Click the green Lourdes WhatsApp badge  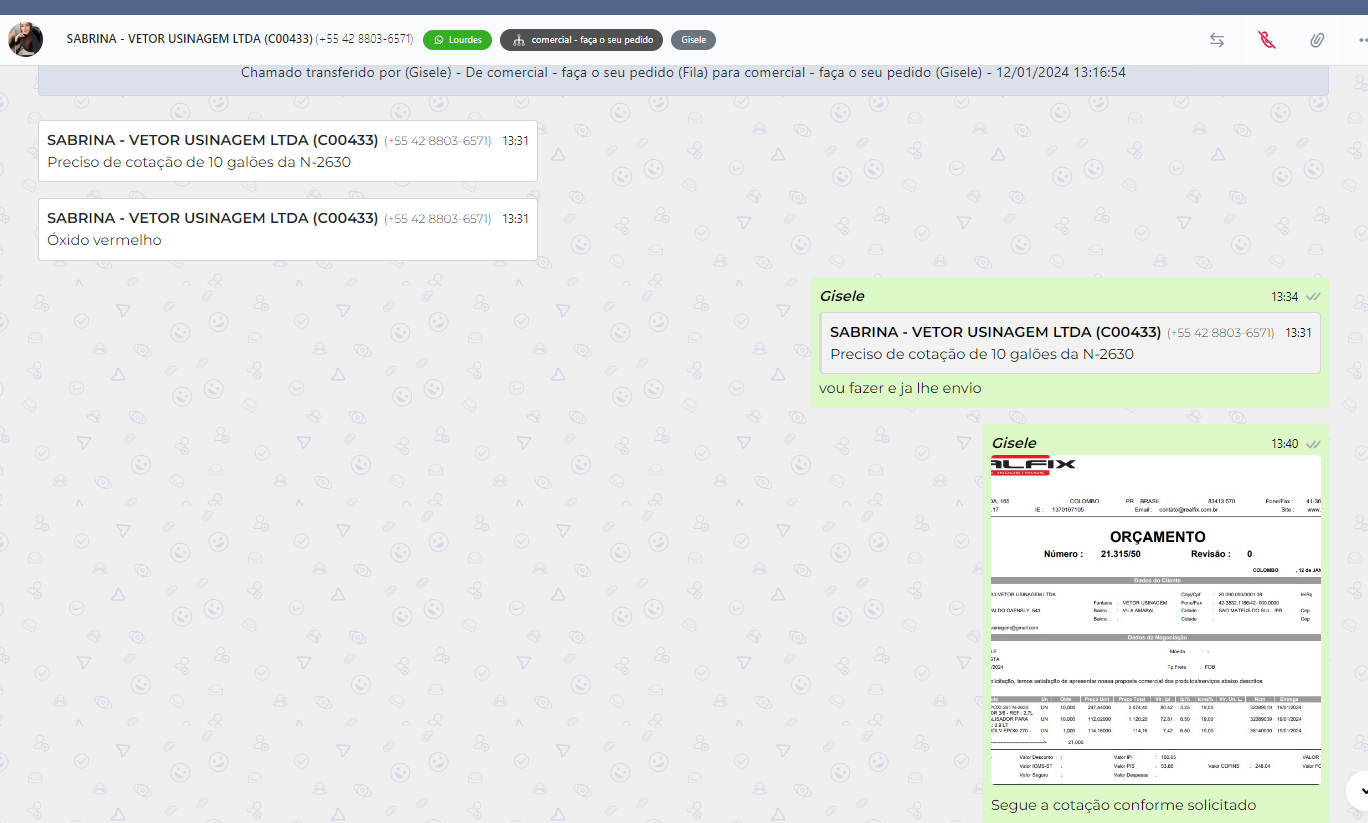pos(457,40)
